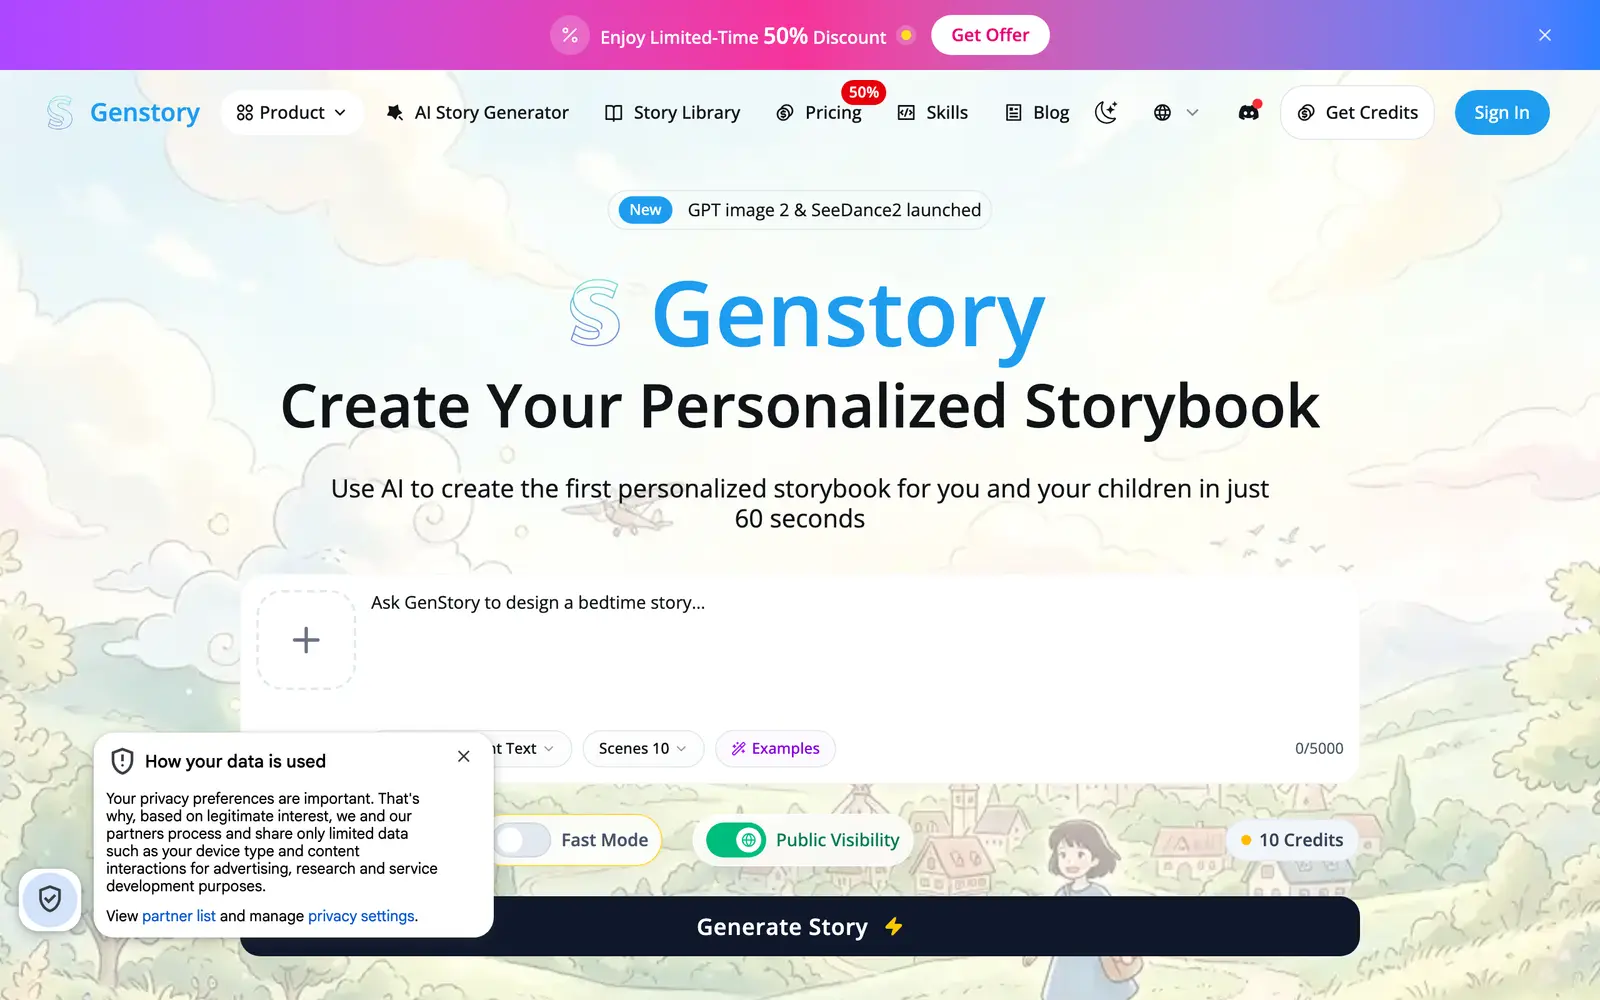The height and width of the screenshot is (1000, 1600).
Task: Click the Get Credits button
Action: click(x=1357, y=113)
